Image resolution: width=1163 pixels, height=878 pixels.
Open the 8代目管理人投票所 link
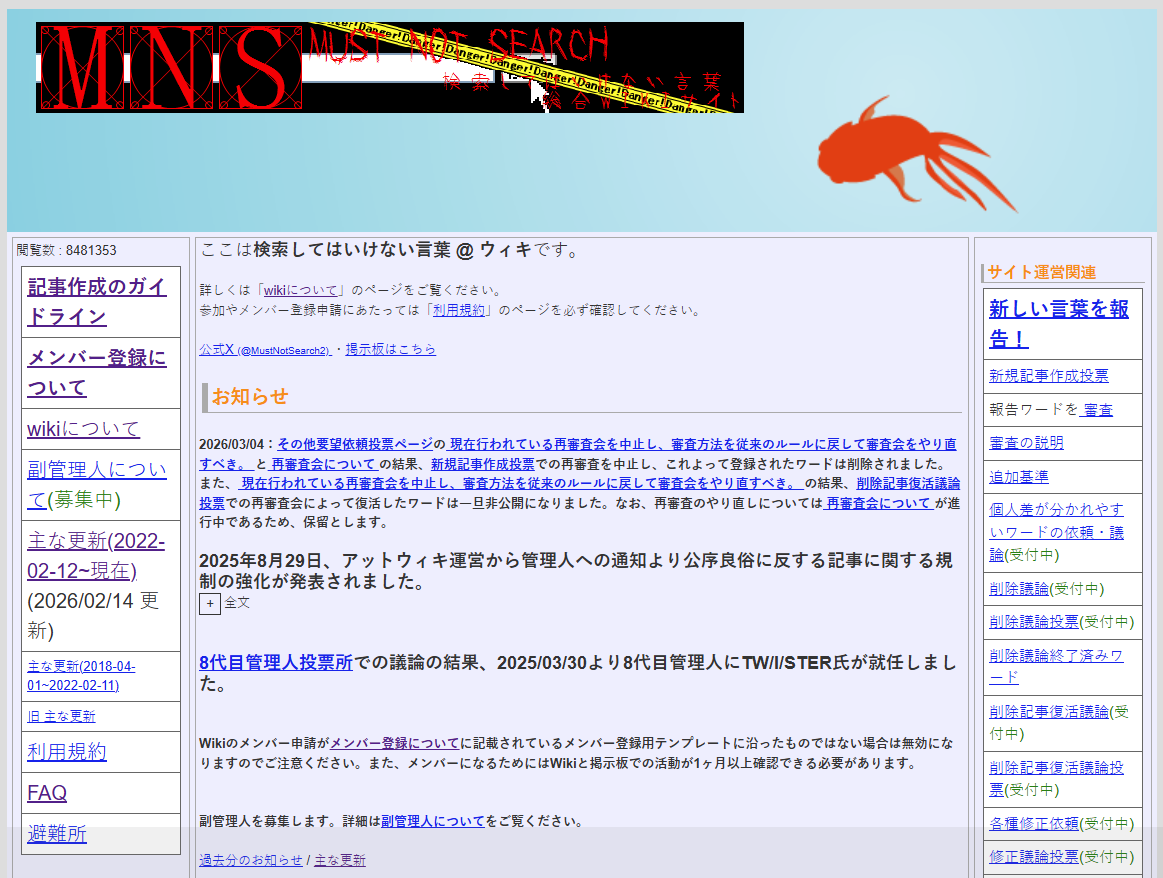276,662
